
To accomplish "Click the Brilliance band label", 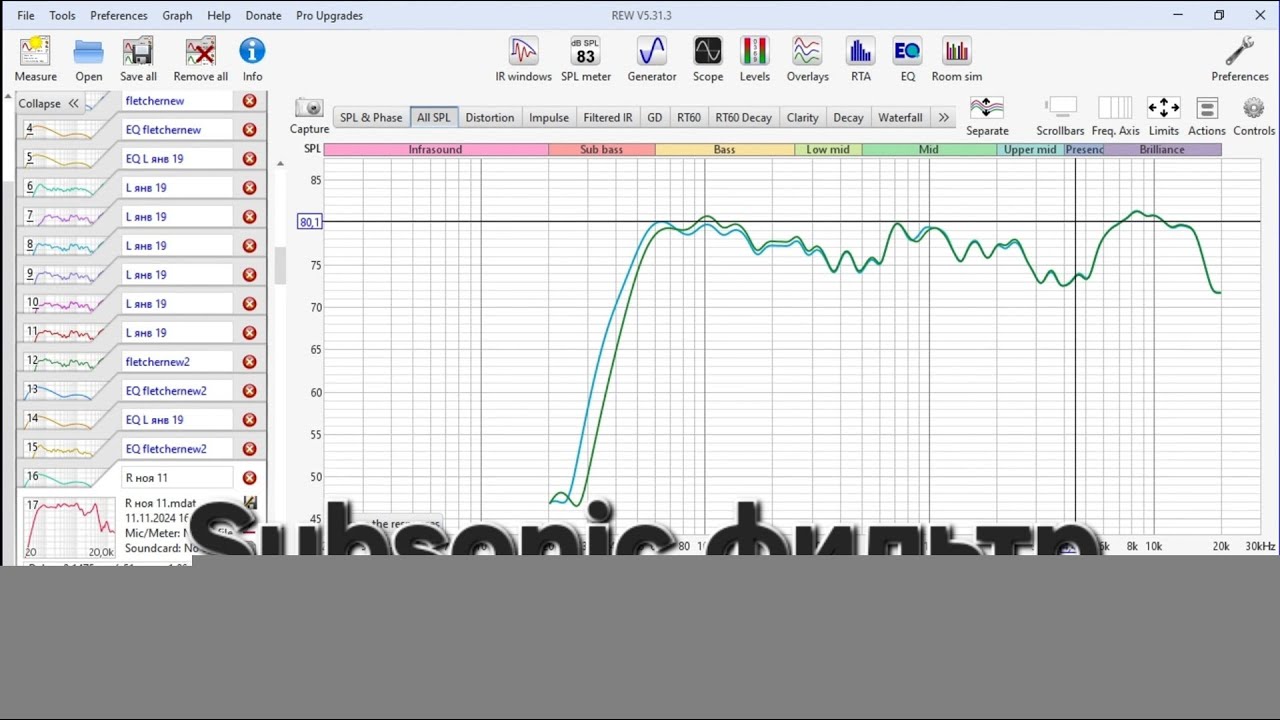I will pyautogui.click(x=1162, y=150).
